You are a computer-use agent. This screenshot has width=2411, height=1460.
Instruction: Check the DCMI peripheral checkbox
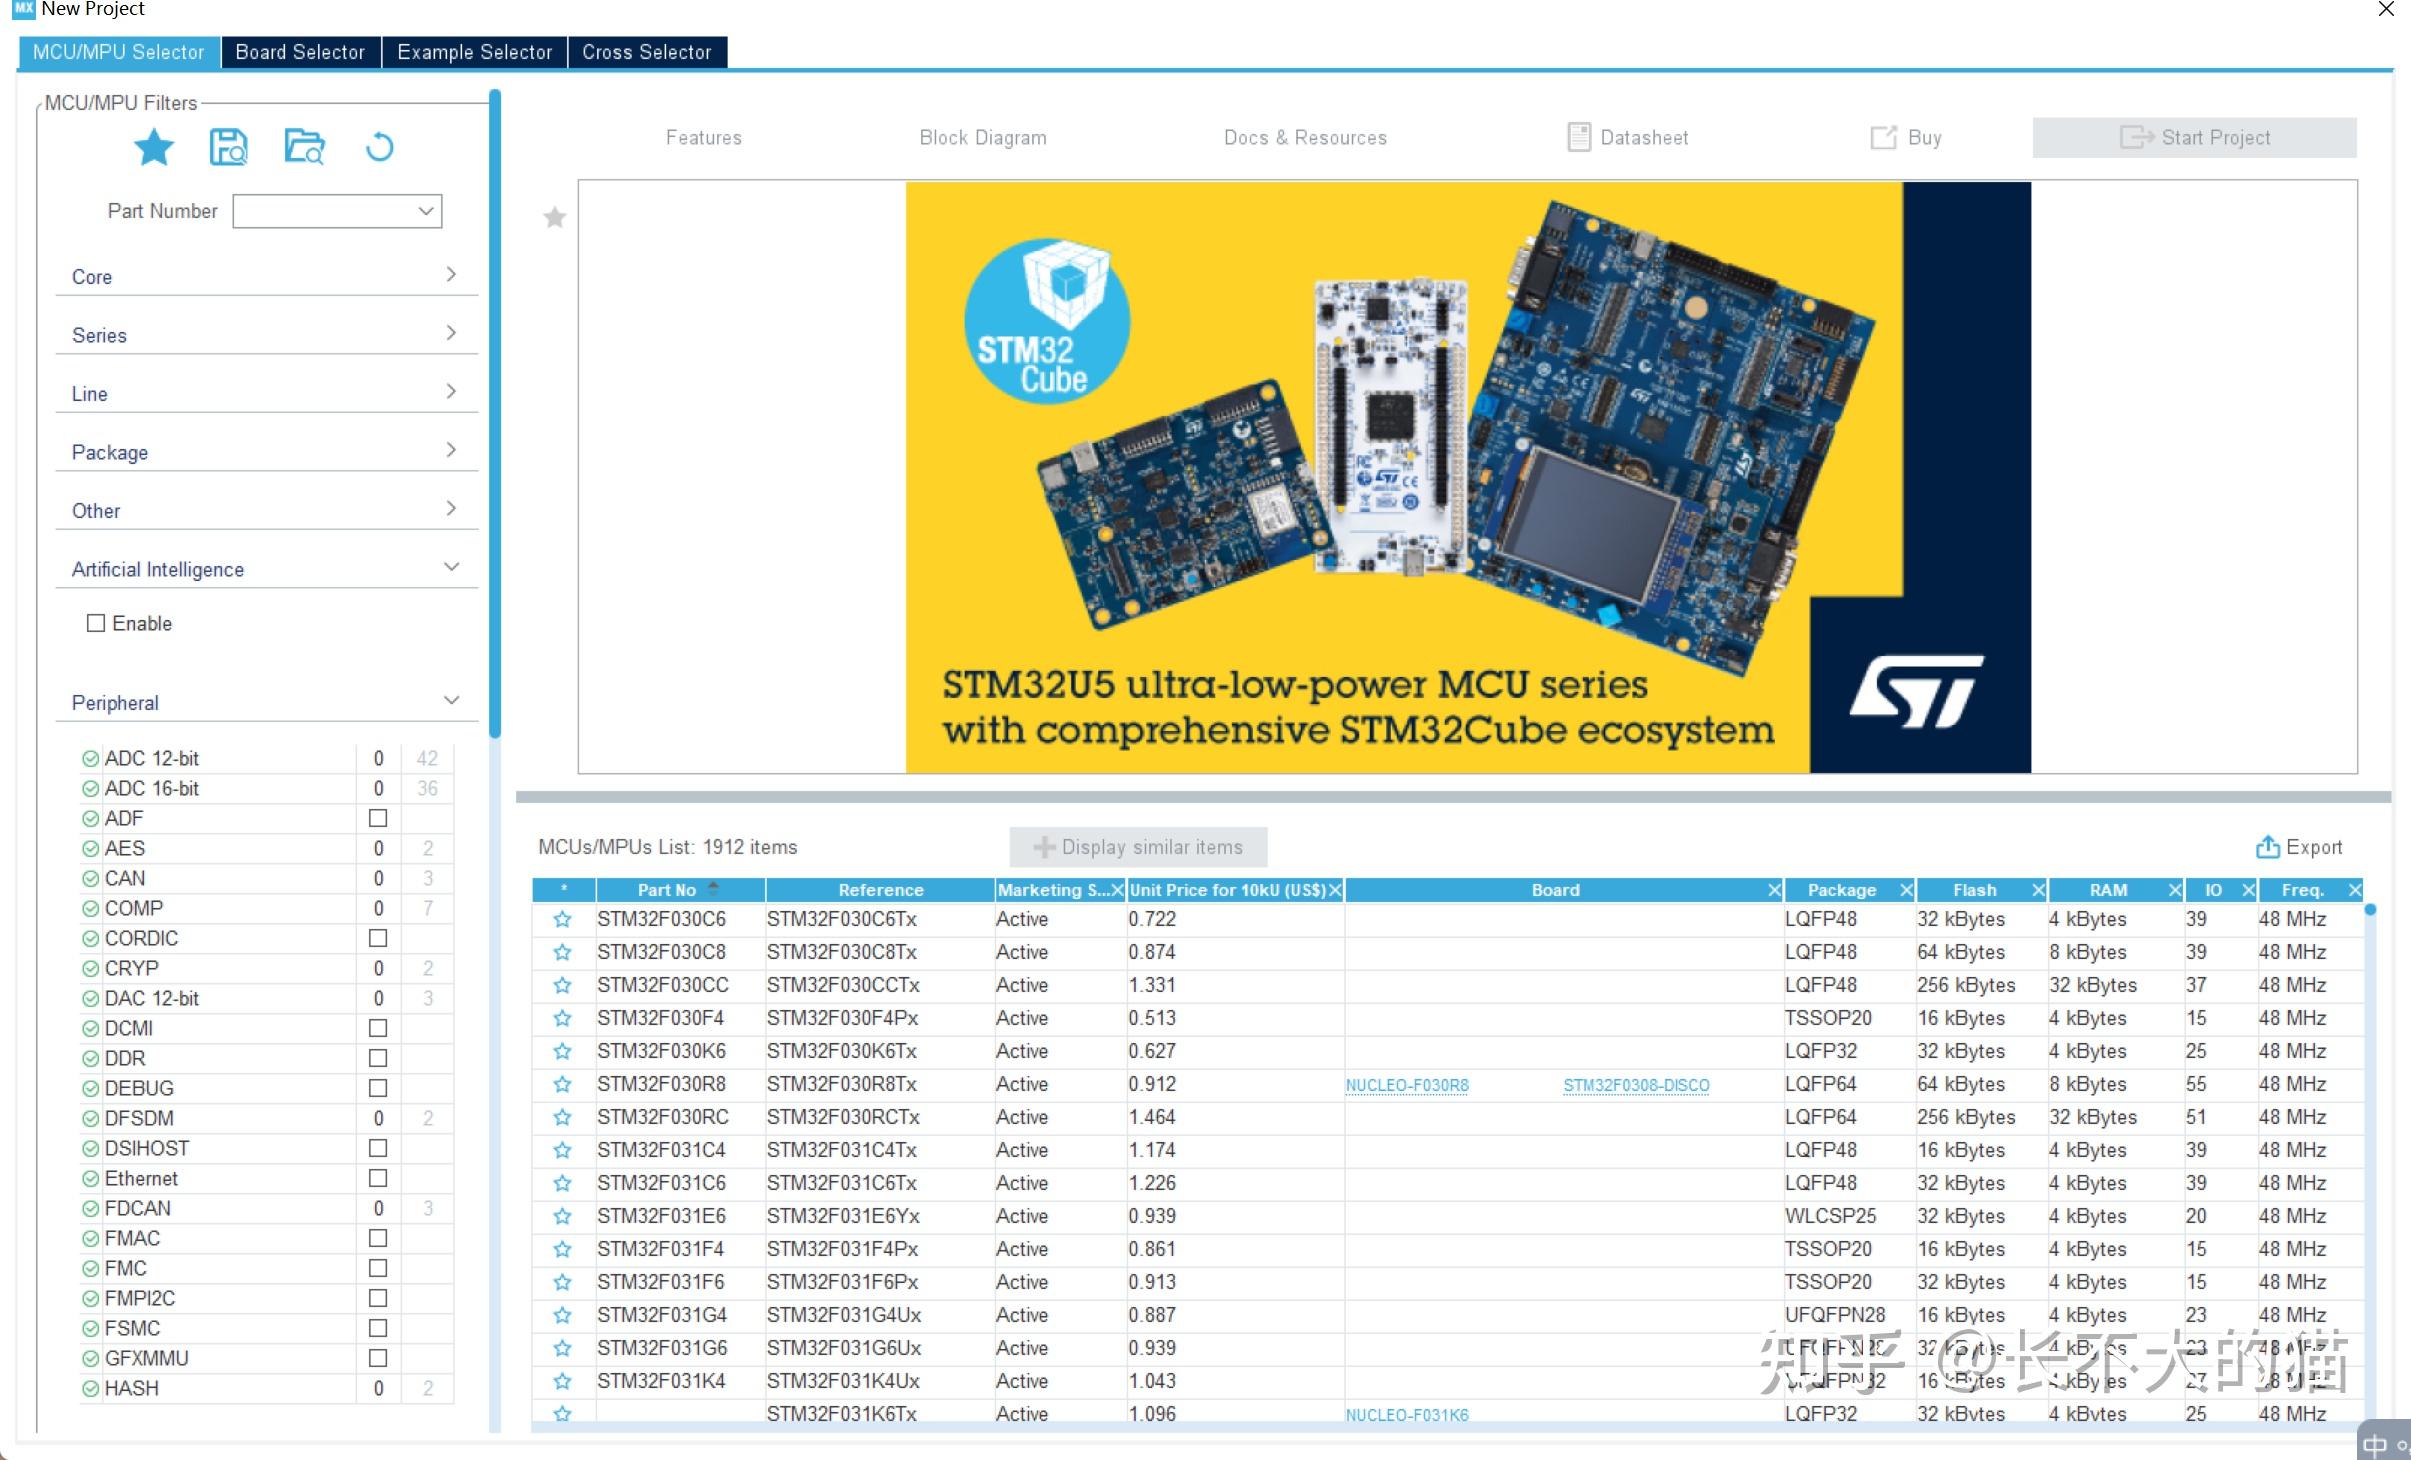point(377,1027)
